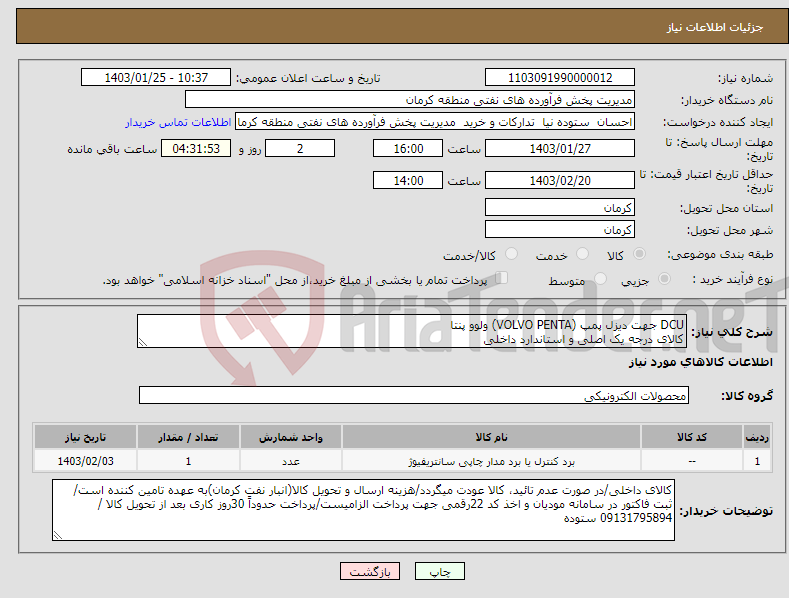Click the need date cell 1403/02/03
789x598 pixels.
tap(85, 461)
